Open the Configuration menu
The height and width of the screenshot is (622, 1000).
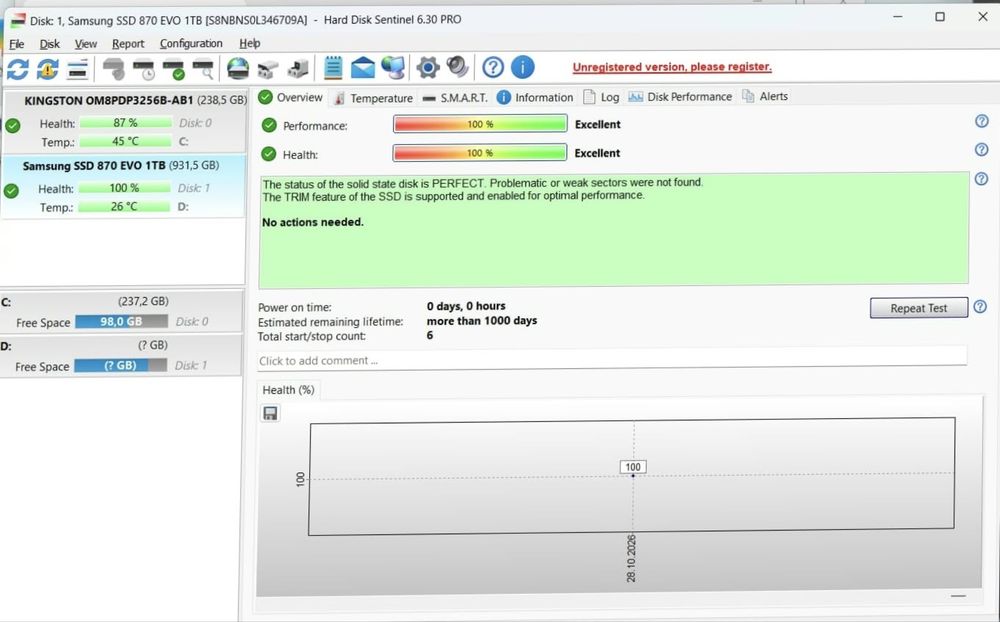[x=191, y=43]
